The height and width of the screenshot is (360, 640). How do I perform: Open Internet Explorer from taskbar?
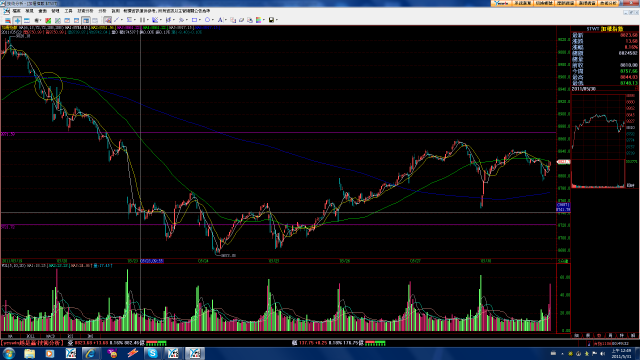tap(91, 353)
